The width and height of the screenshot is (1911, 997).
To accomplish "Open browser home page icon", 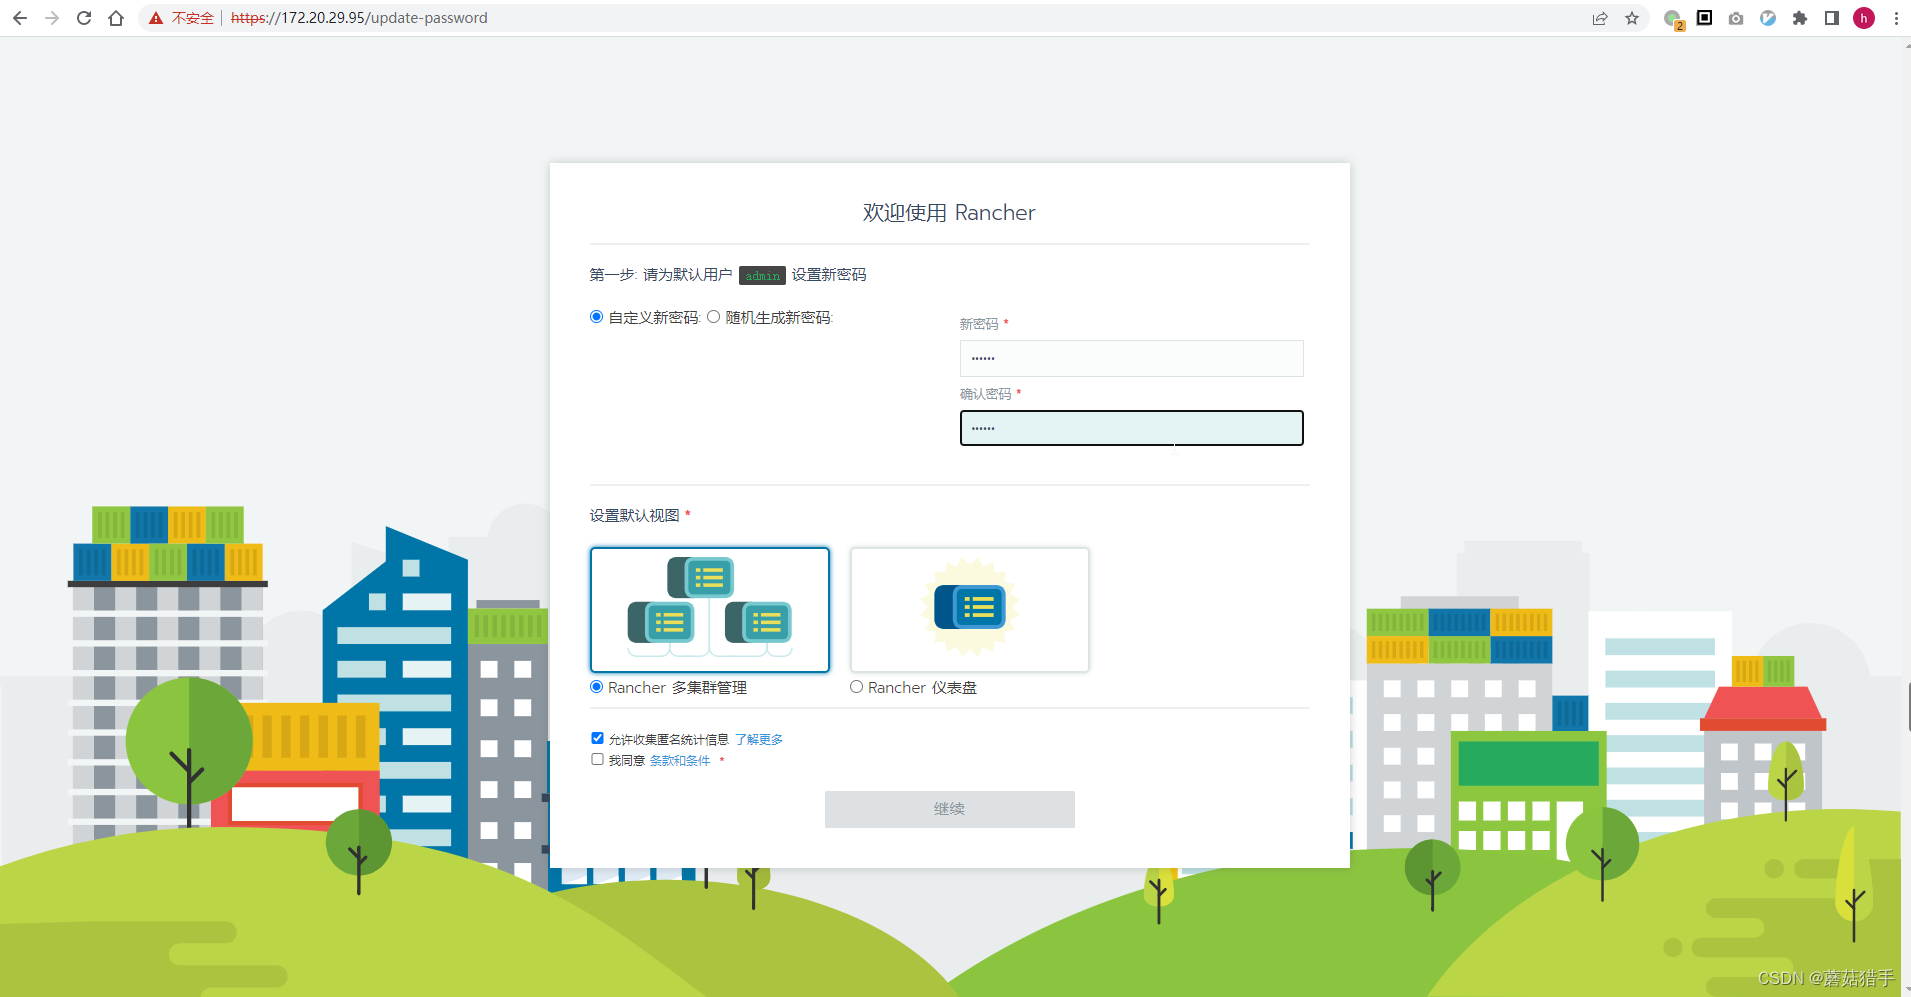I will [116, 18].
